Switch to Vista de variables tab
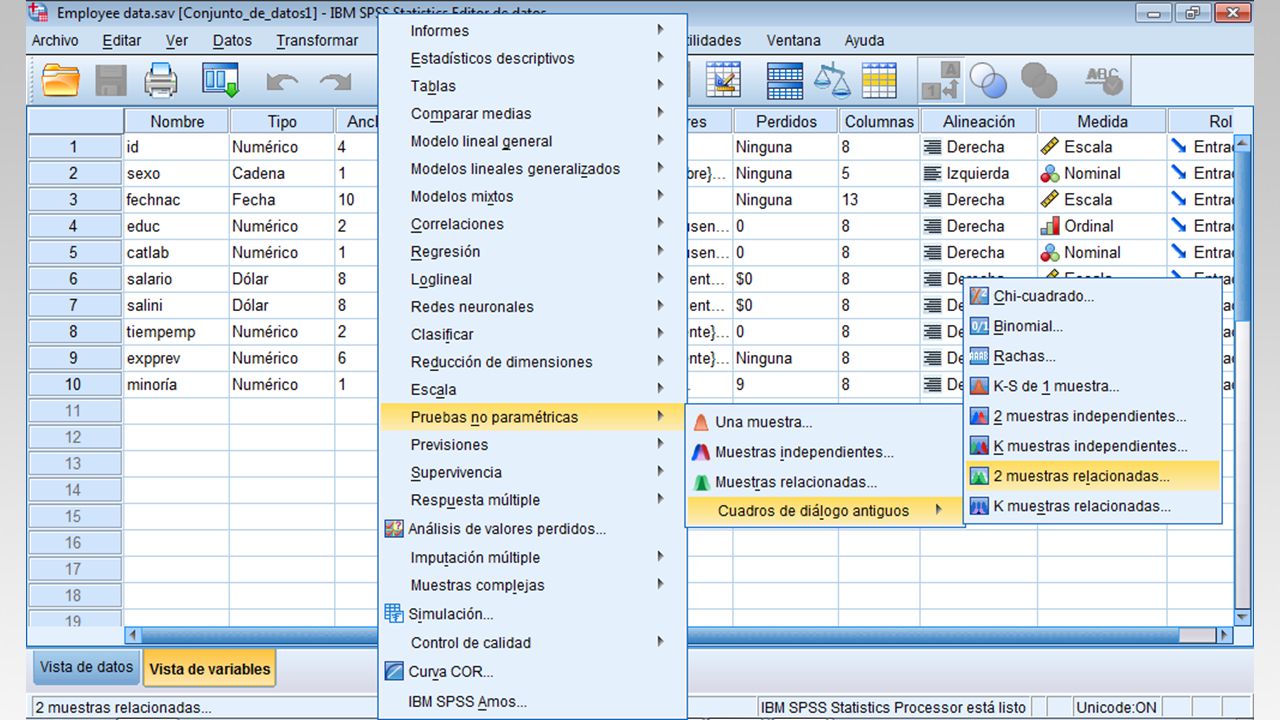The width and height of the screenshot is (1280, 720). coord(210,669)
